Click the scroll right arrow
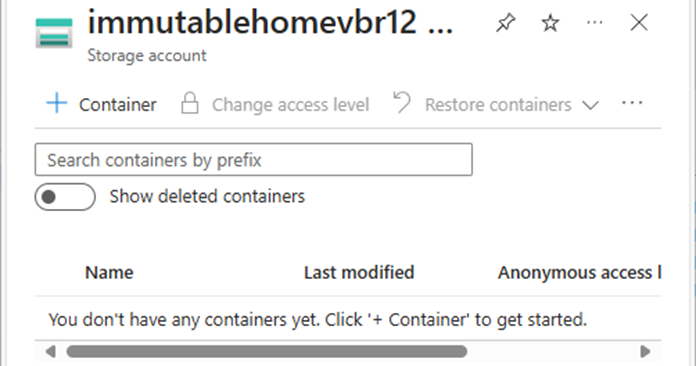696x366 pixels. click(x=645, y=352)
